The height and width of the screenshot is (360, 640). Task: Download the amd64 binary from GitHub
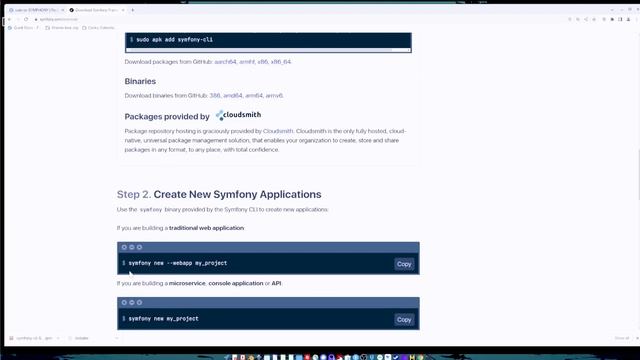point(233,96)
